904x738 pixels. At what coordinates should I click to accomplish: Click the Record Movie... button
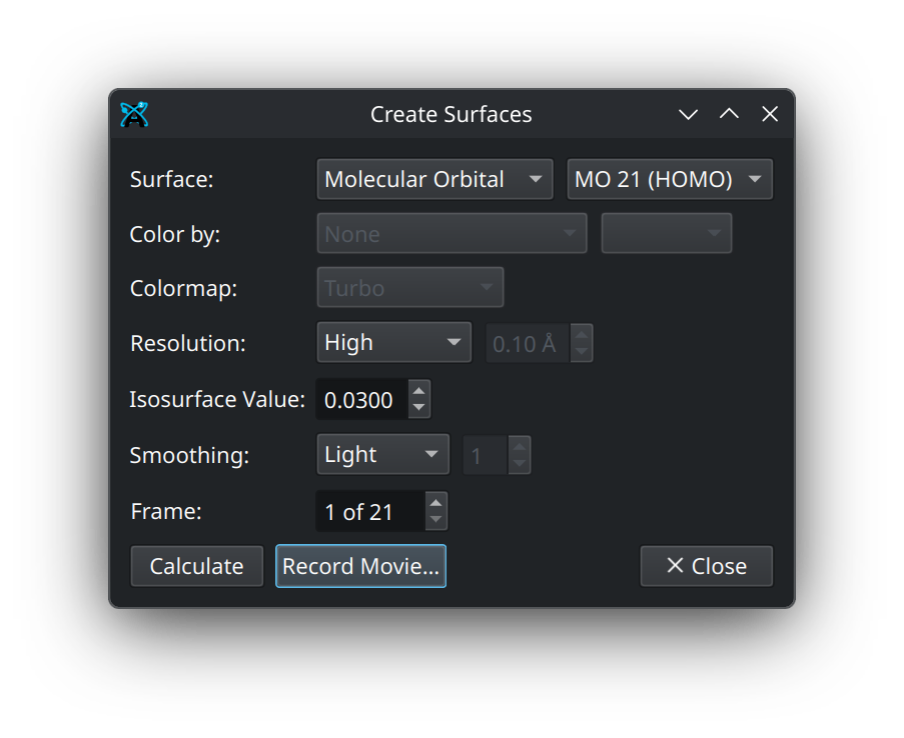[x=360, y=566]
